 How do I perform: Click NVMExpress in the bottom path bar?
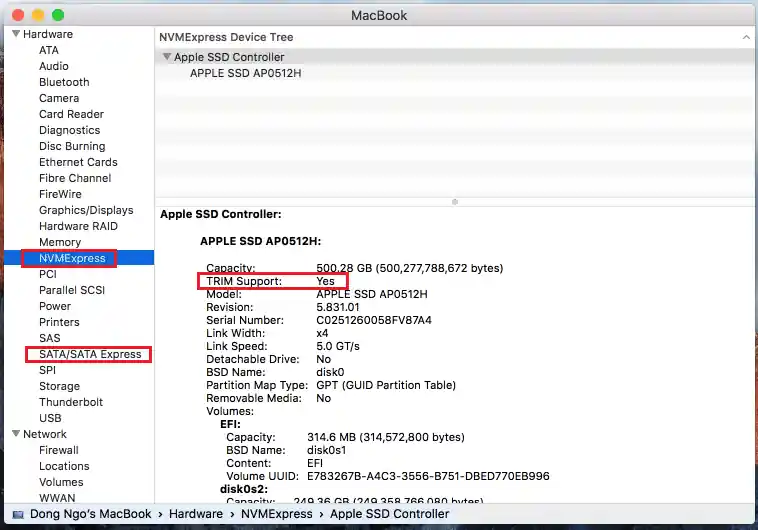(x=277, y=514)
